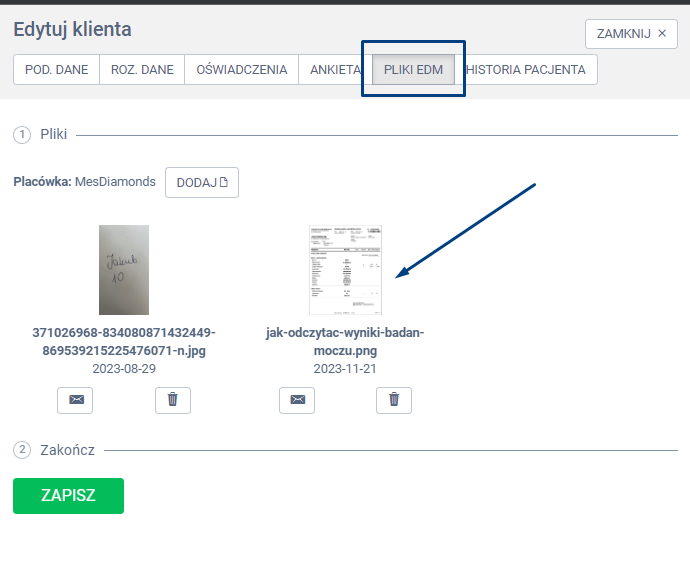This screenshot has width=690, height=585.
Task: Click the step 2 circle beside Zakończ
Action: click(x=22, y=450)
